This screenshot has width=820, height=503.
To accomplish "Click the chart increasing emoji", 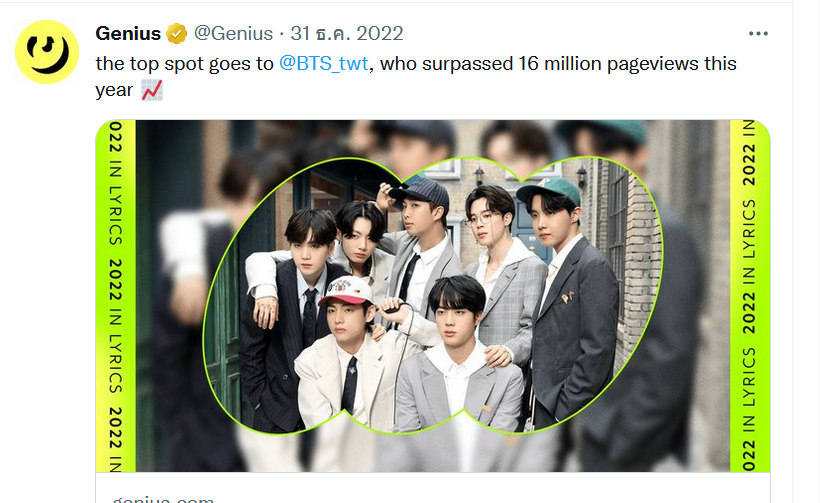I will coord(152,90).
